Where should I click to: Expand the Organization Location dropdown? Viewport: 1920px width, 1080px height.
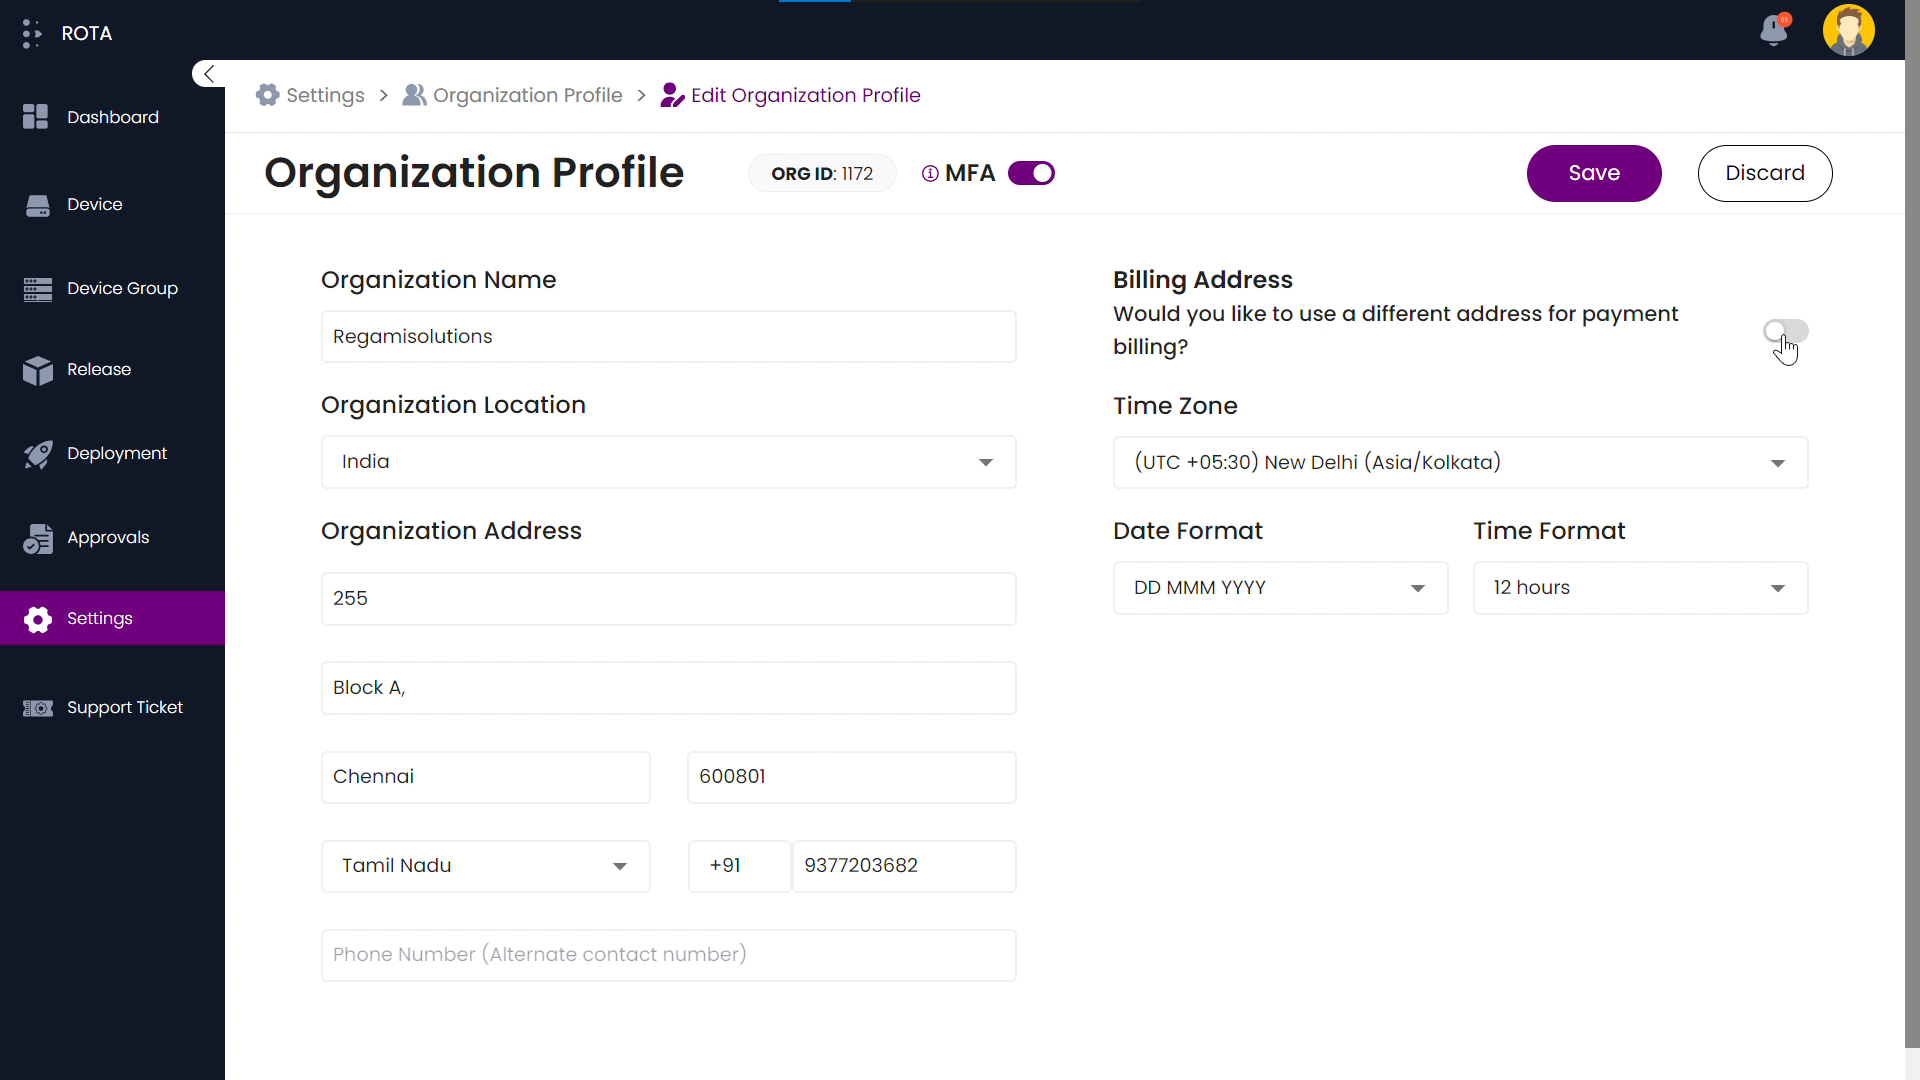(668, 462)
